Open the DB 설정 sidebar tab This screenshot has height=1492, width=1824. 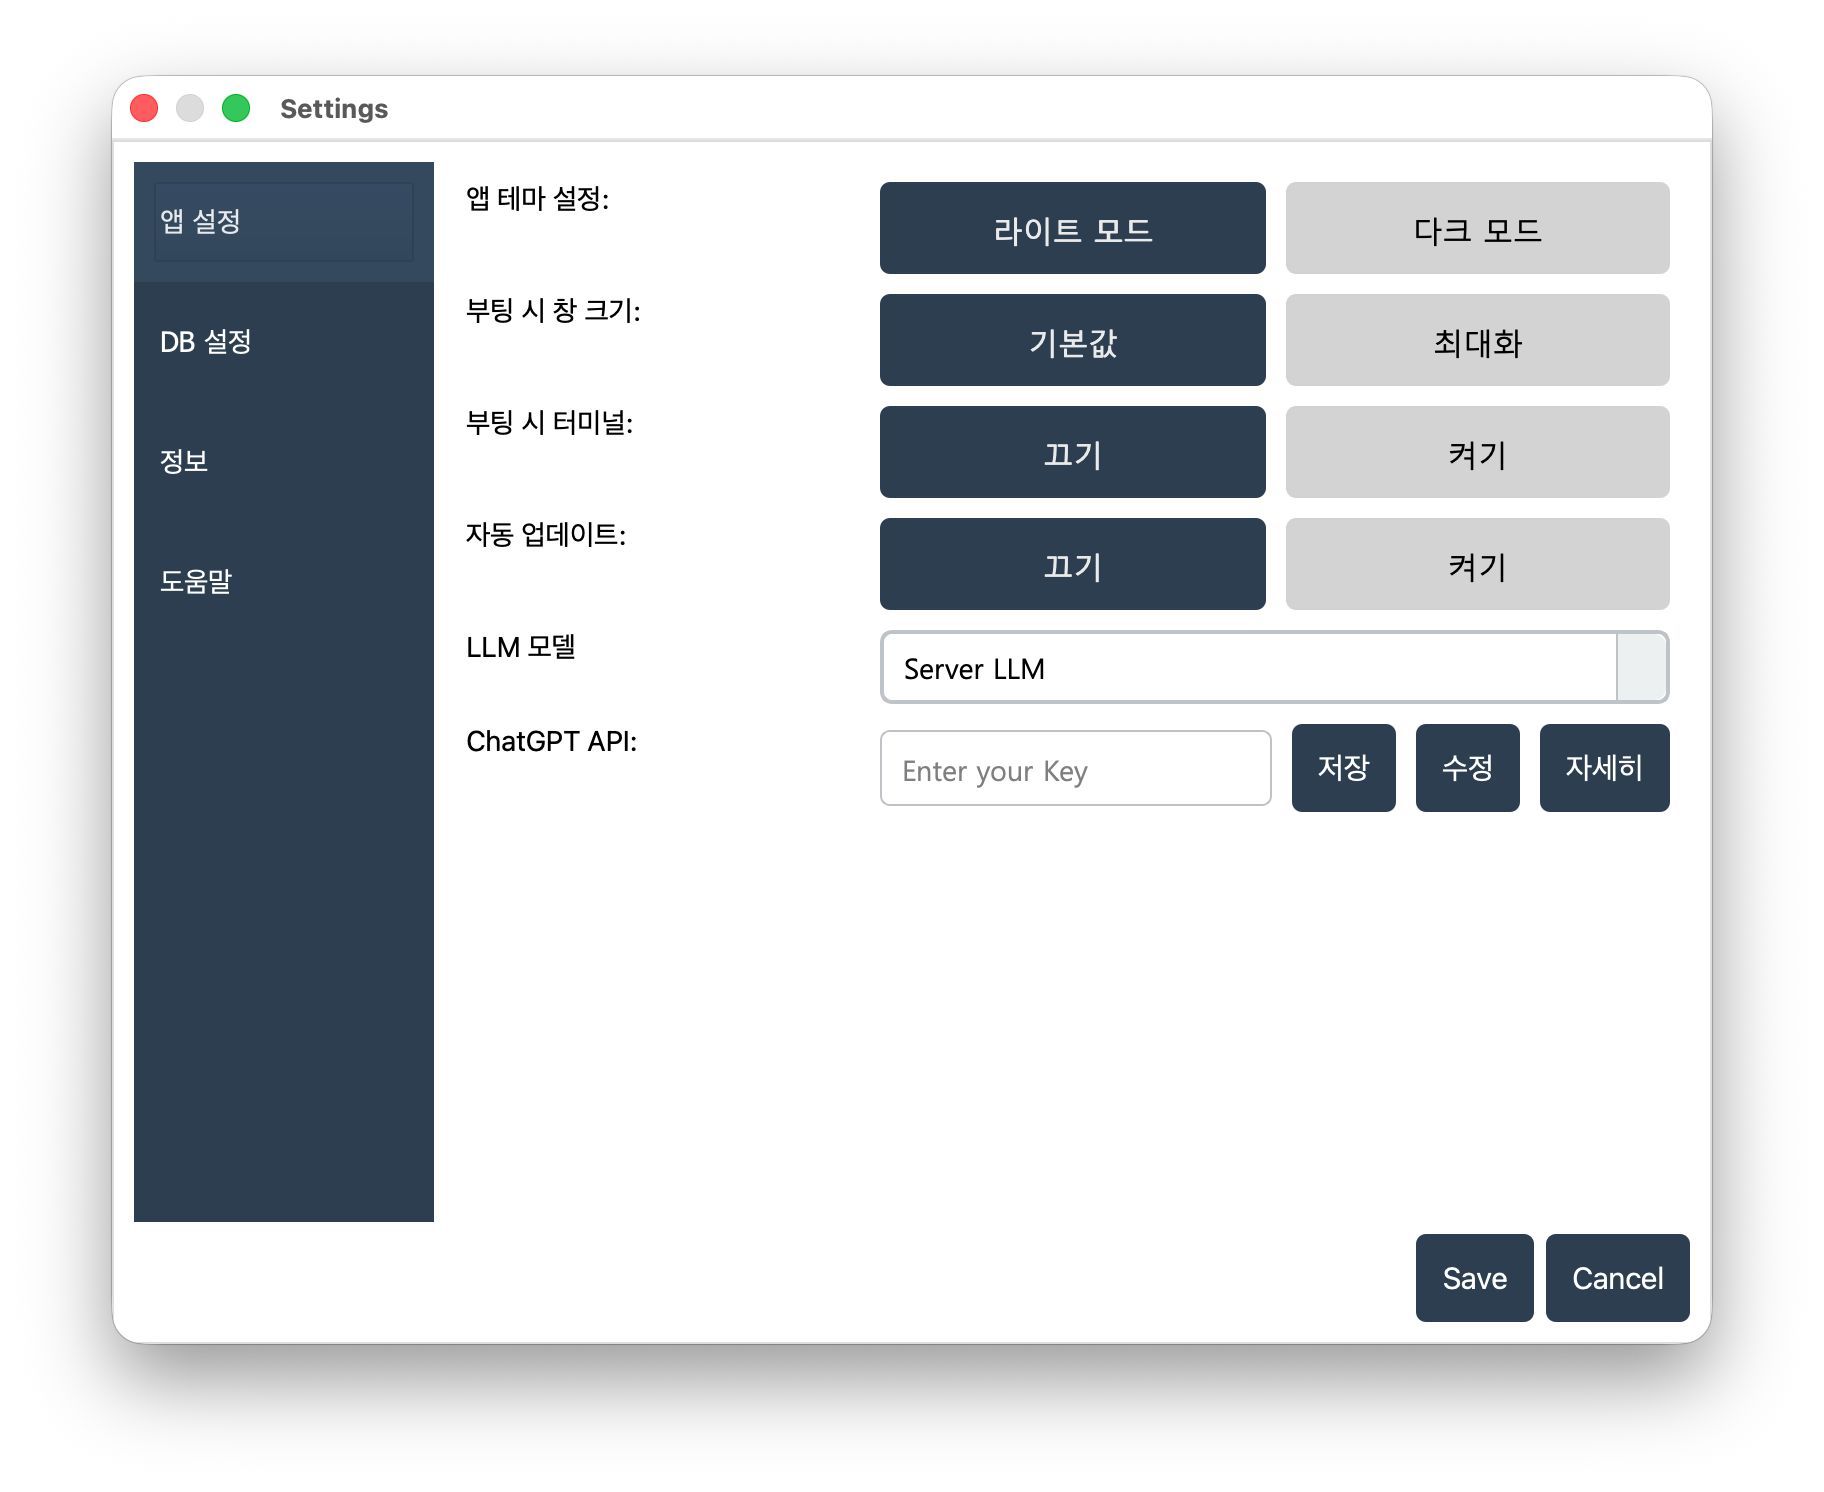tap(284, 342)
